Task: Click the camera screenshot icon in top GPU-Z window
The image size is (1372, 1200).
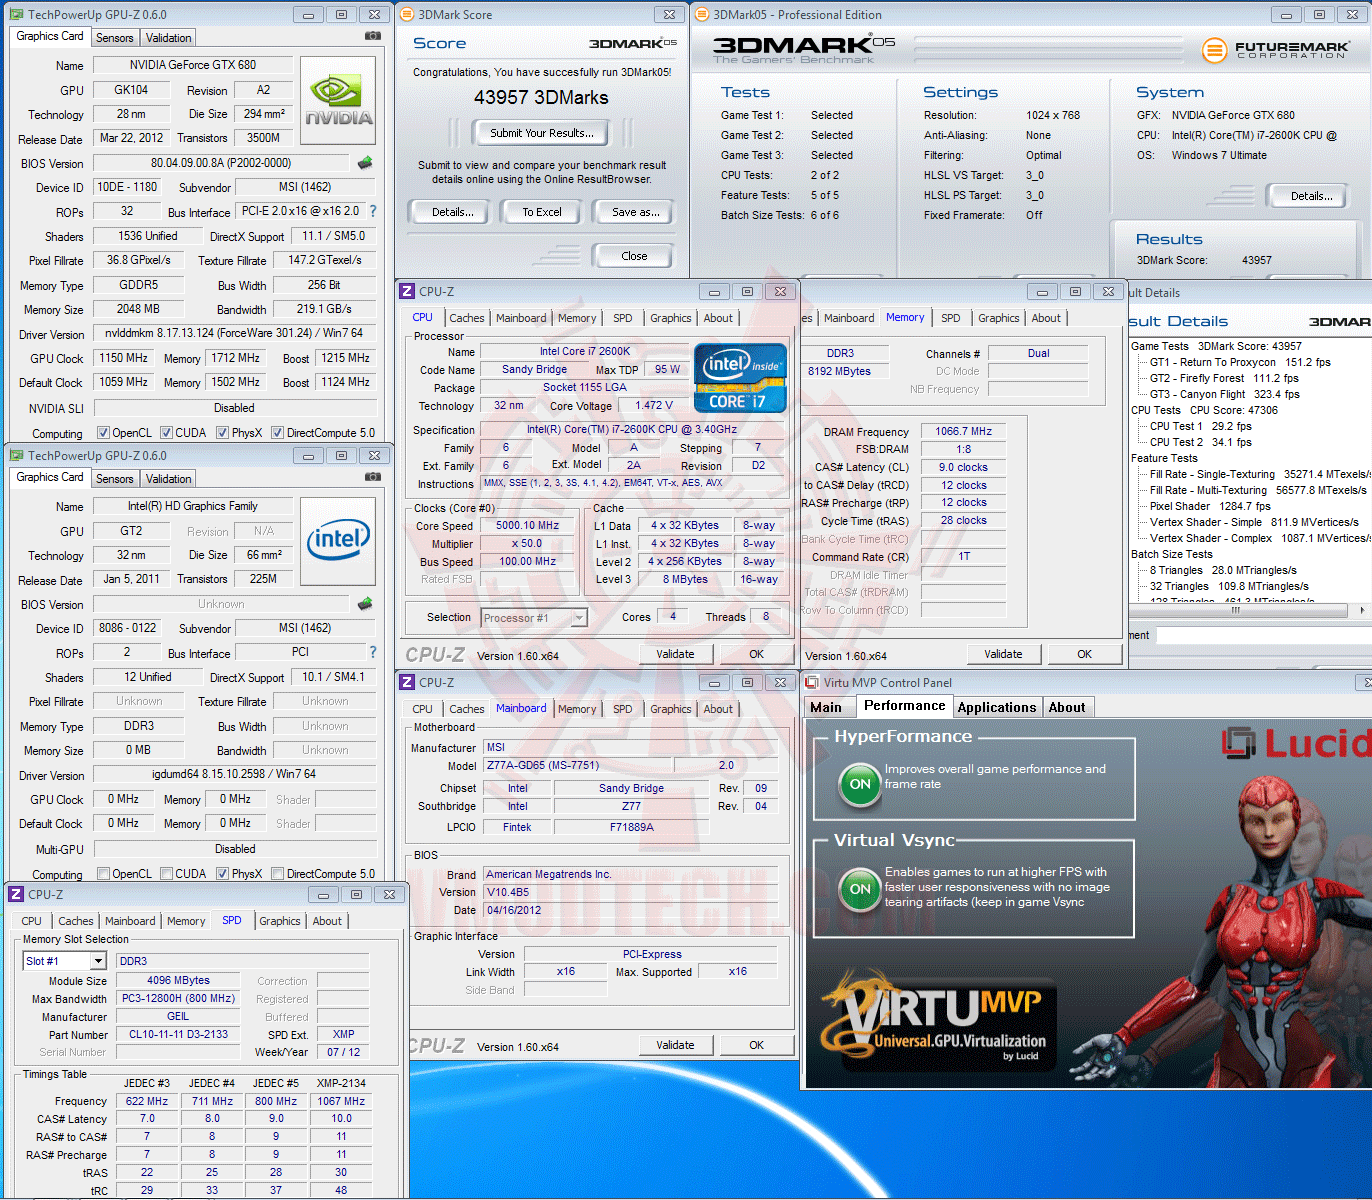Action: tap(373, 36)
